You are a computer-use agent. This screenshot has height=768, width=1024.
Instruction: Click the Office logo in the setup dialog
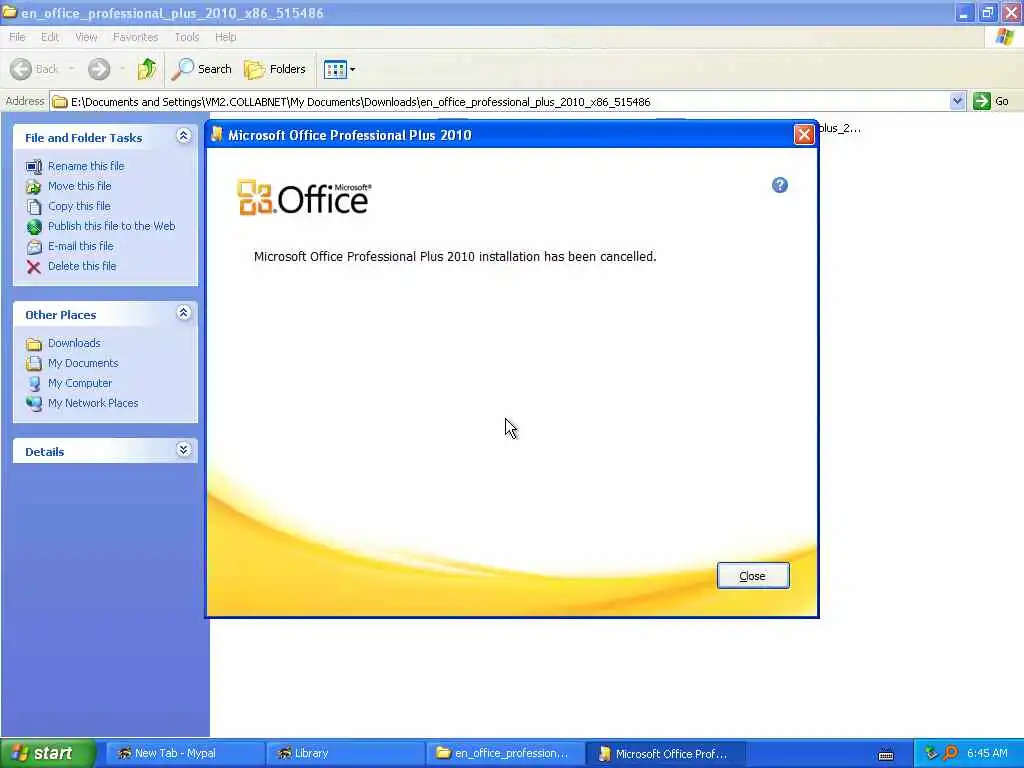click(304, 197)
